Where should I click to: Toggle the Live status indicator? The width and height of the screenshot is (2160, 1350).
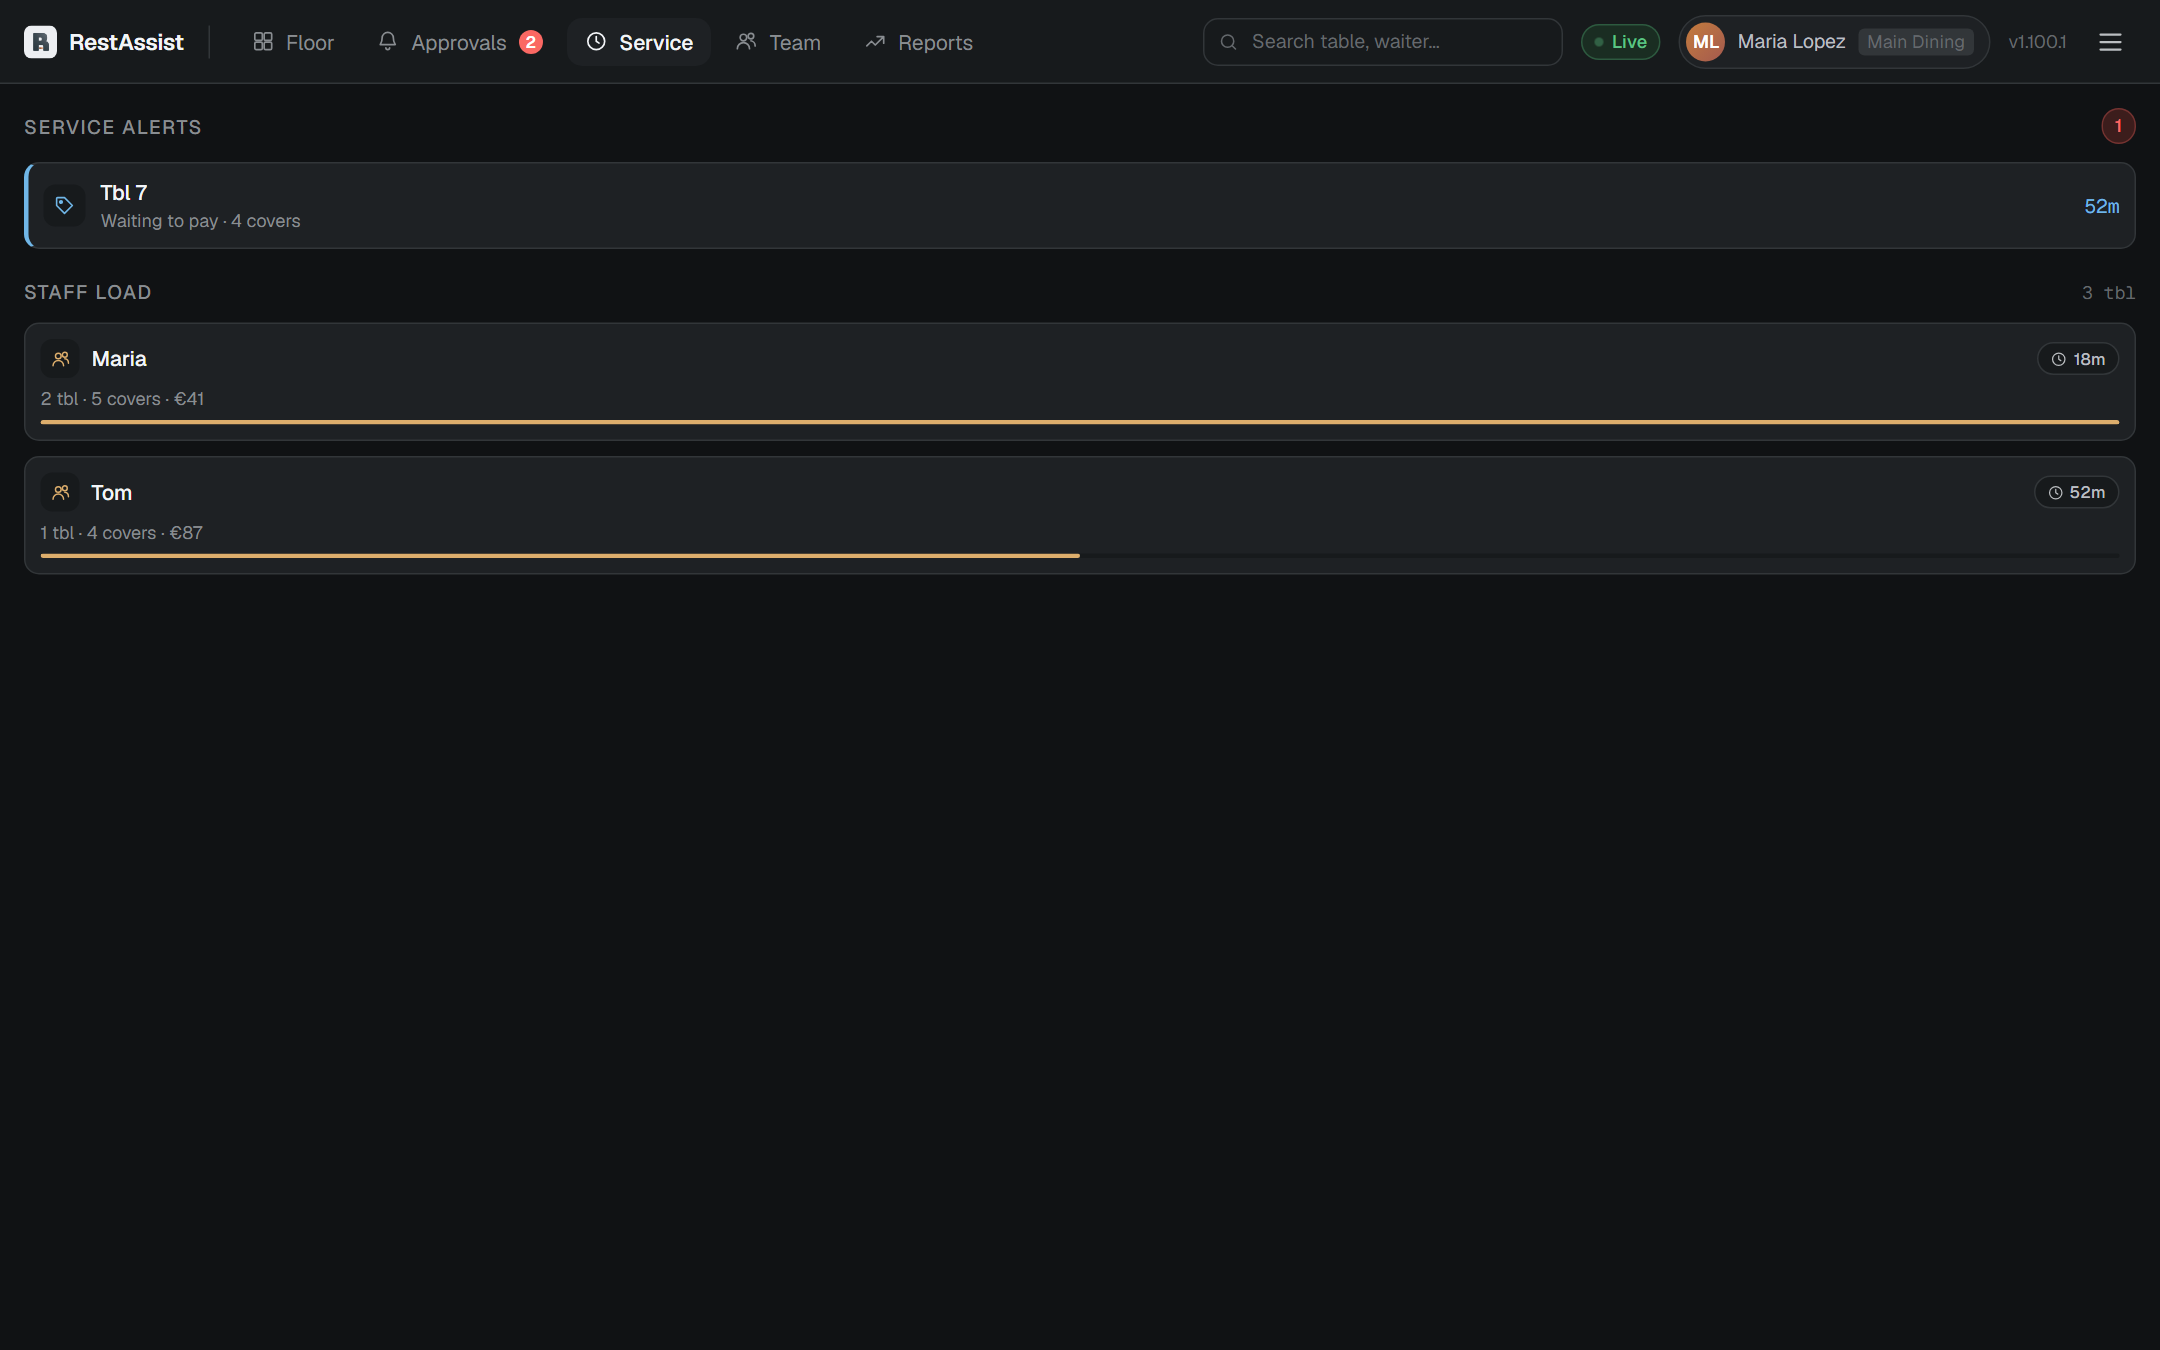tap(1620, 42)
